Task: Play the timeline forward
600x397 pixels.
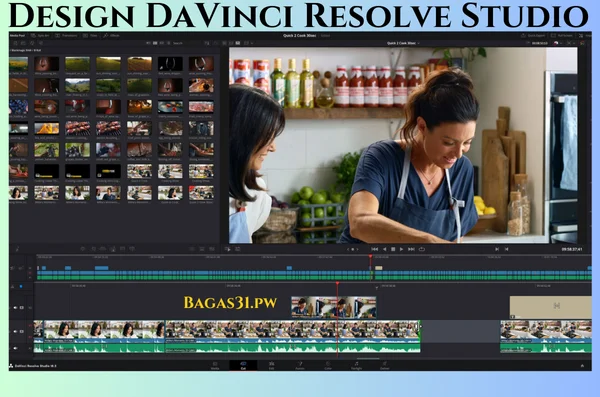Action: coord(401,249)
